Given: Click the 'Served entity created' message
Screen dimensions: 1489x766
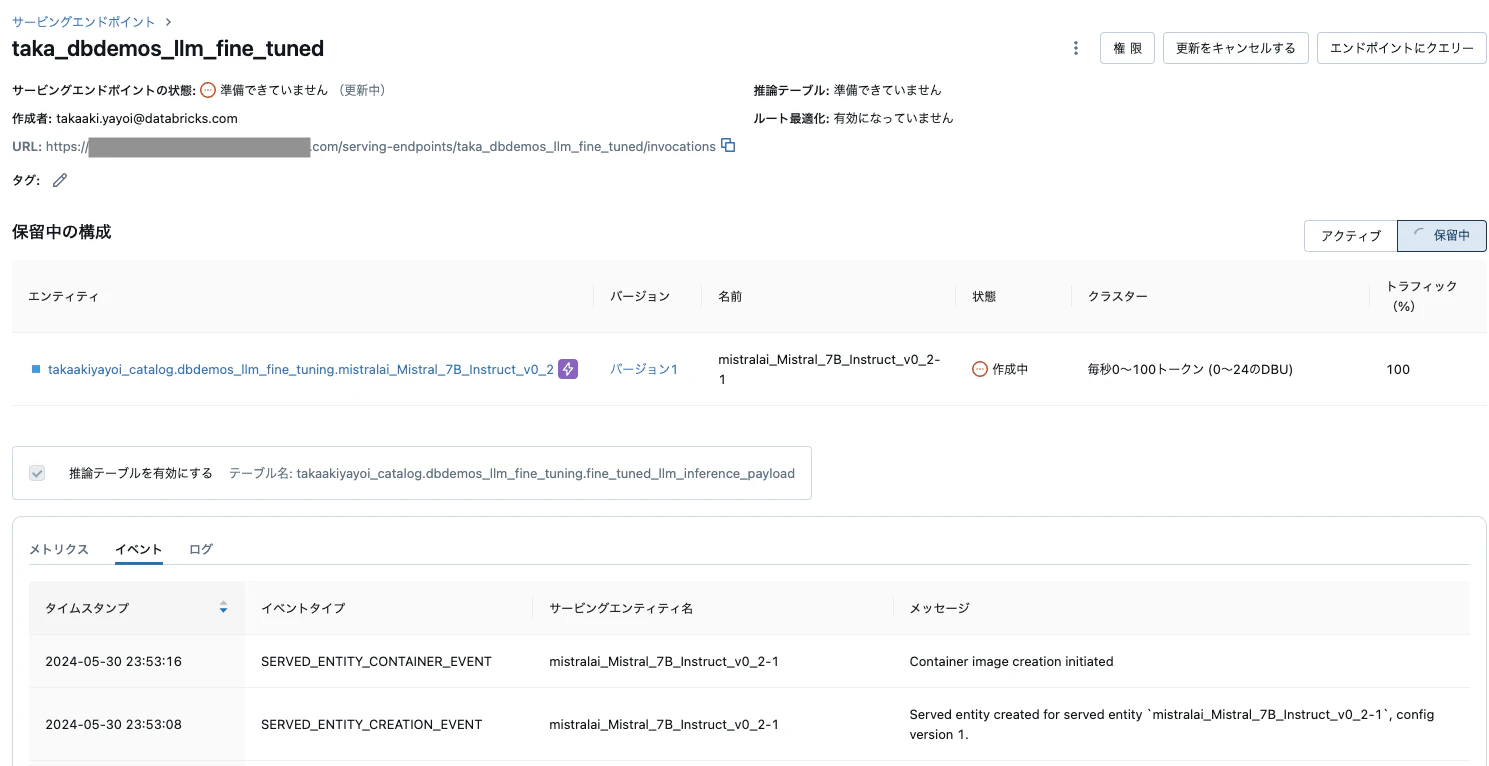Looking at the screenshot, I should tap(1171, 724).
